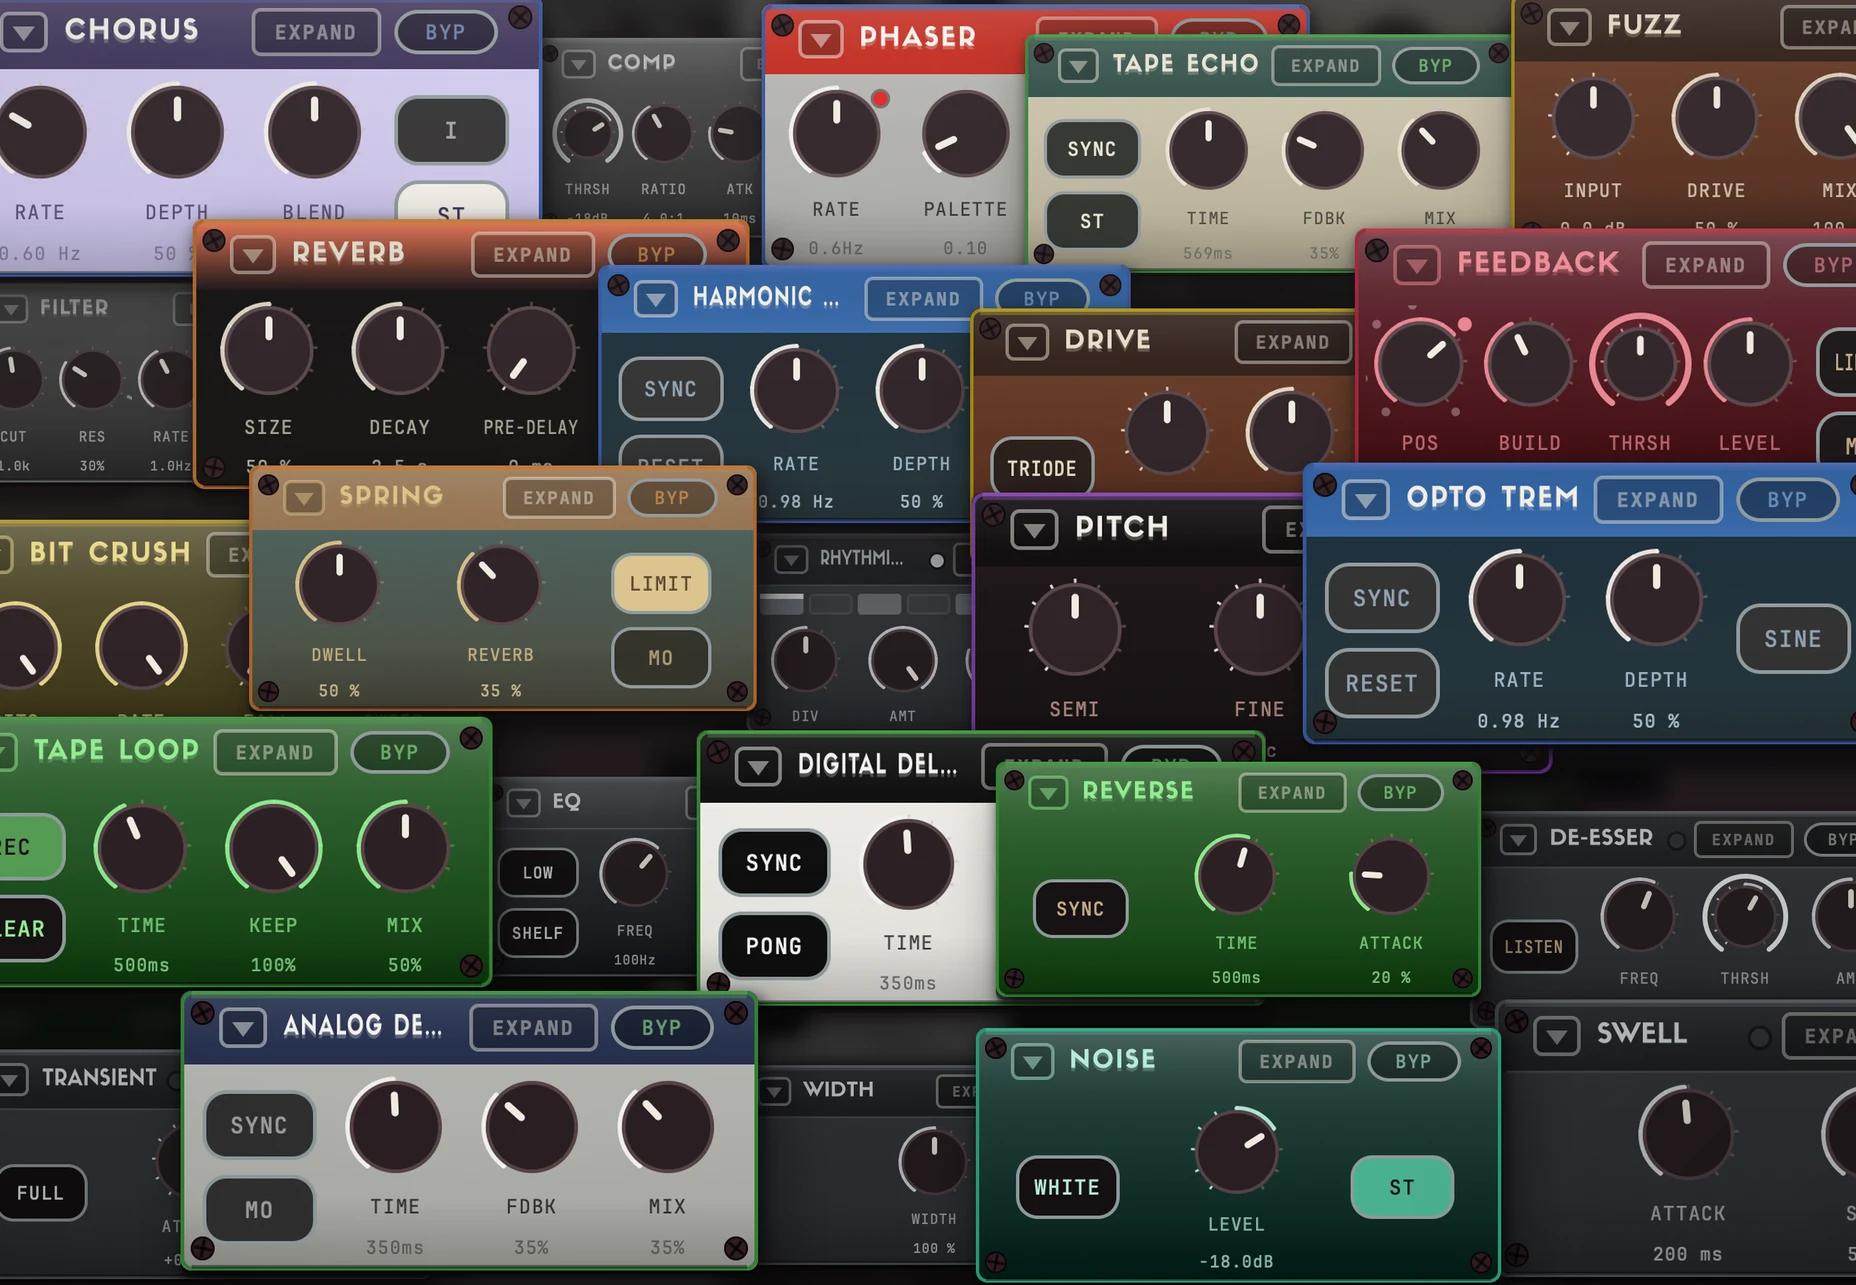Open the Opto Trem dropdown arrow
The width and height of the screenshot is (1856, 1285).
[x=1366, y=499]
